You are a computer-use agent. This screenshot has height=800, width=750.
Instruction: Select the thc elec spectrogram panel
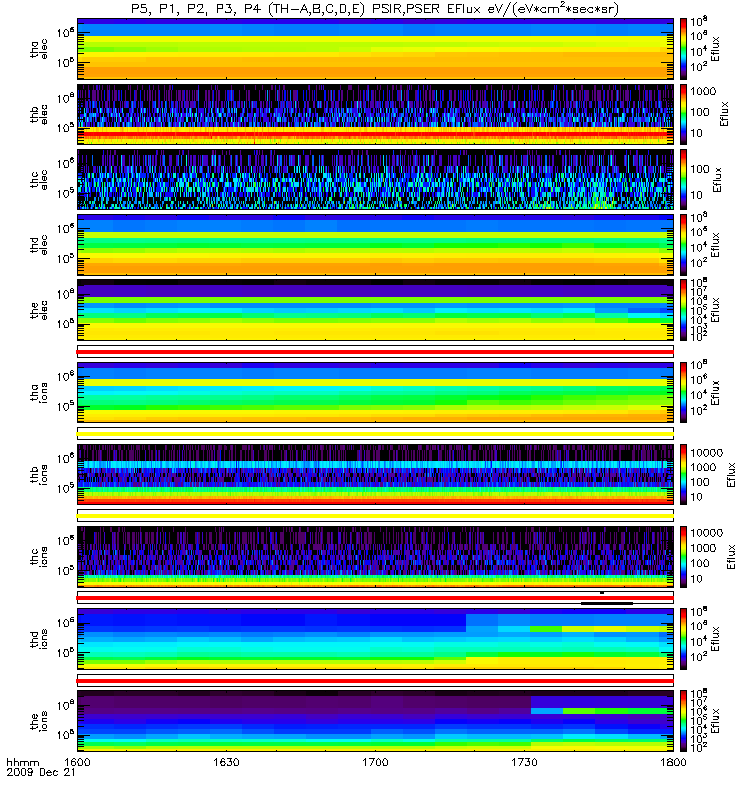click(376, 179)
